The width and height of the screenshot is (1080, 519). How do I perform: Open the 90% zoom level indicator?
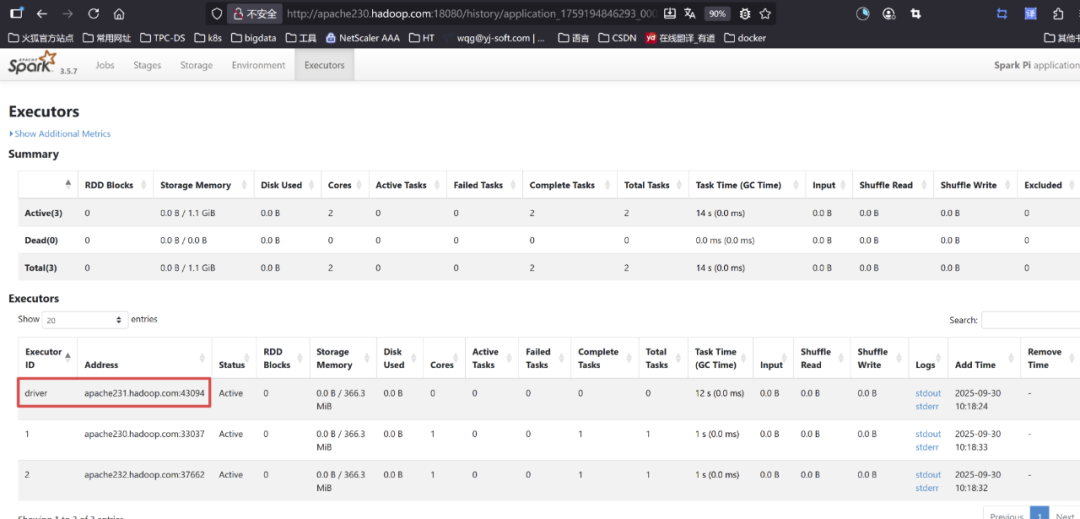tap(717, 14)
